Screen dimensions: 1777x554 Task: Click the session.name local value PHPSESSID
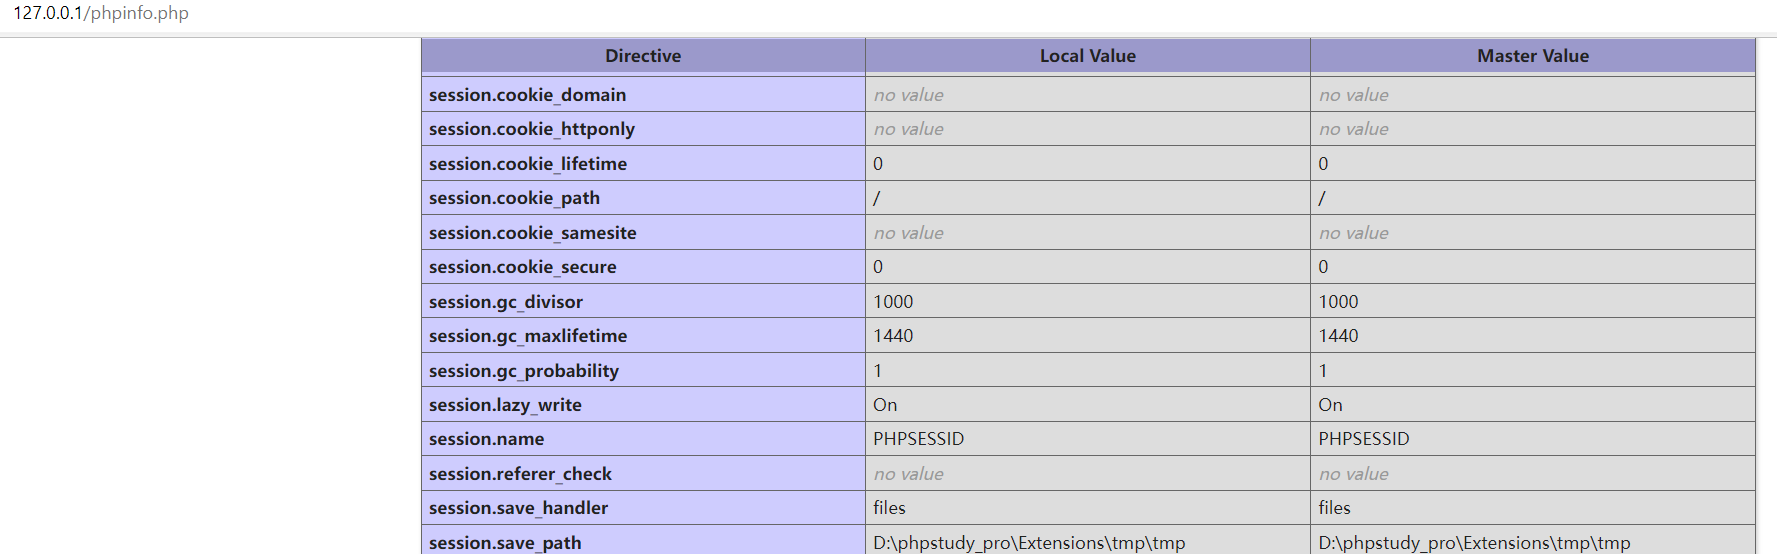tap(918, 439)
